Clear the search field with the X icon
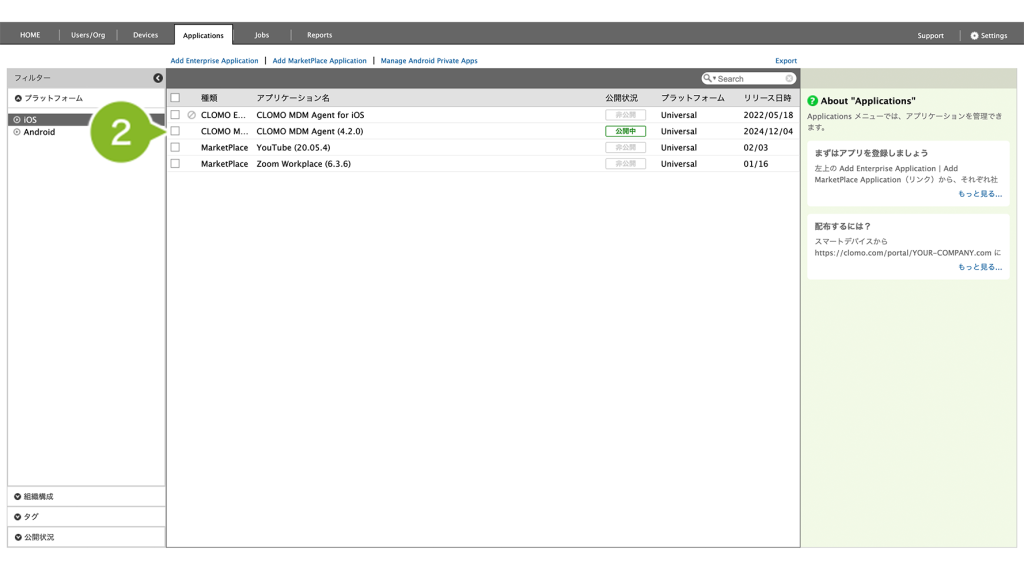 pos(789,78)
